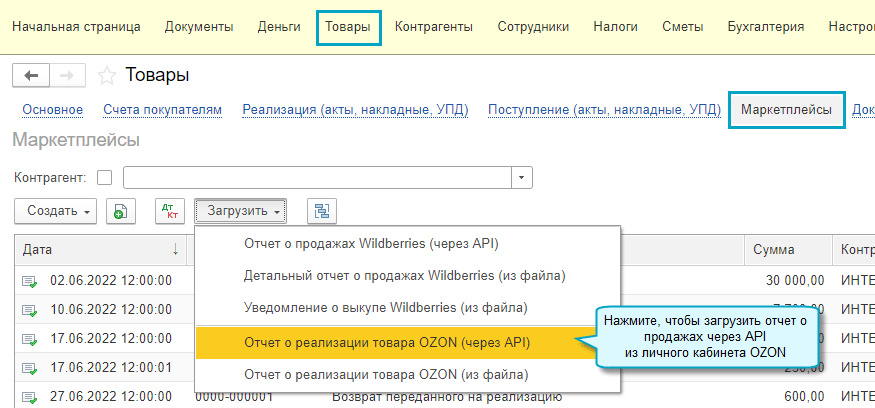875x408 pixels.
Task: Open Счета покупателям link
Action: click(x=162, y=110)
